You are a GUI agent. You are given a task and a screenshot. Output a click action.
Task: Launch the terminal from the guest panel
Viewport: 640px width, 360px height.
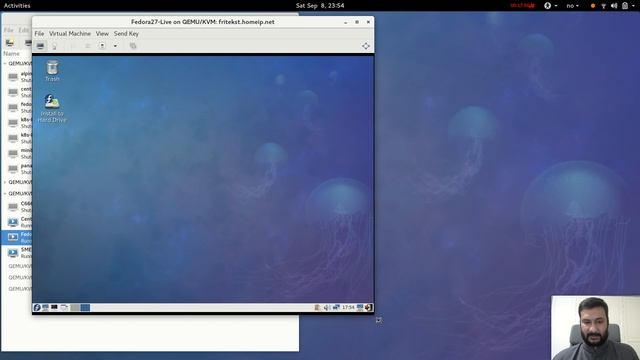(x=54, y=307)
